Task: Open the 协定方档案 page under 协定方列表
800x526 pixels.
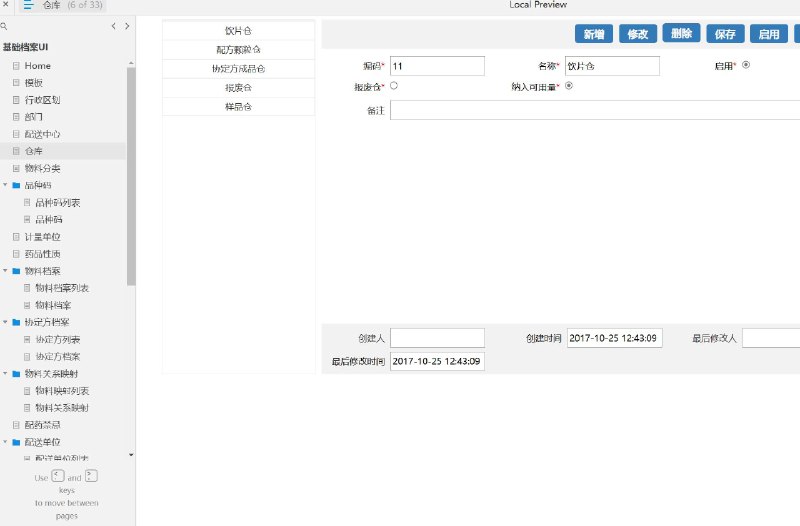Action: point(58,357)
